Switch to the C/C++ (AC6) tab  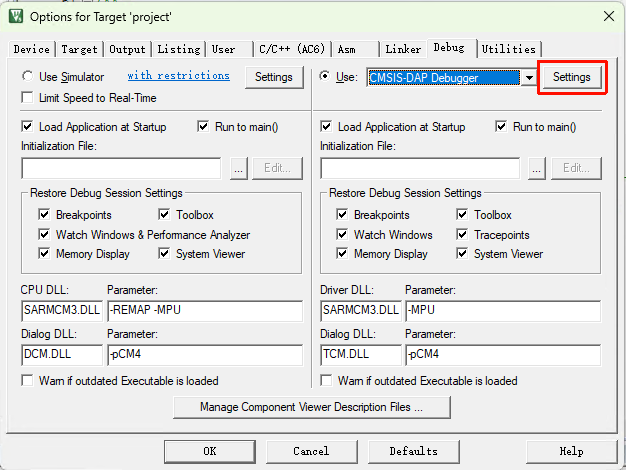click(291, 49)
